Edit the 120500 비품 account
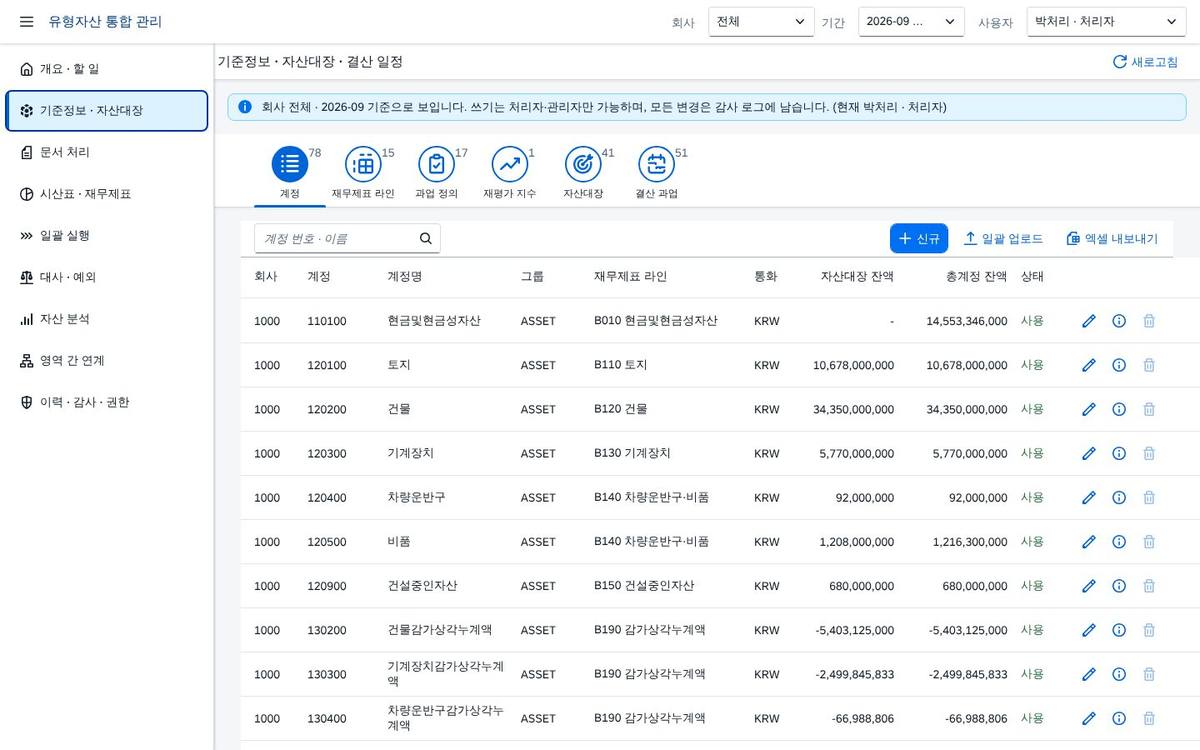1200x750 pixels. (1089, 541)
